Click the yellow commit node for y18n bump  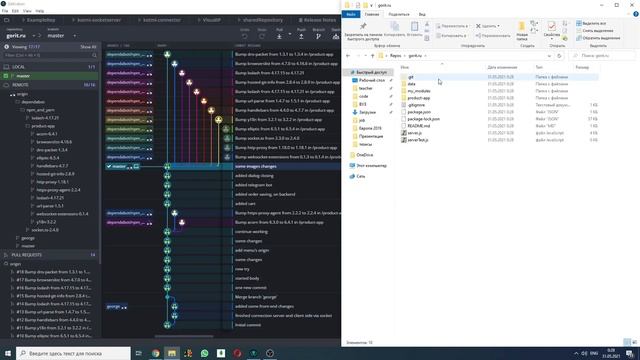pyautogui.click(x=219, y=120)
